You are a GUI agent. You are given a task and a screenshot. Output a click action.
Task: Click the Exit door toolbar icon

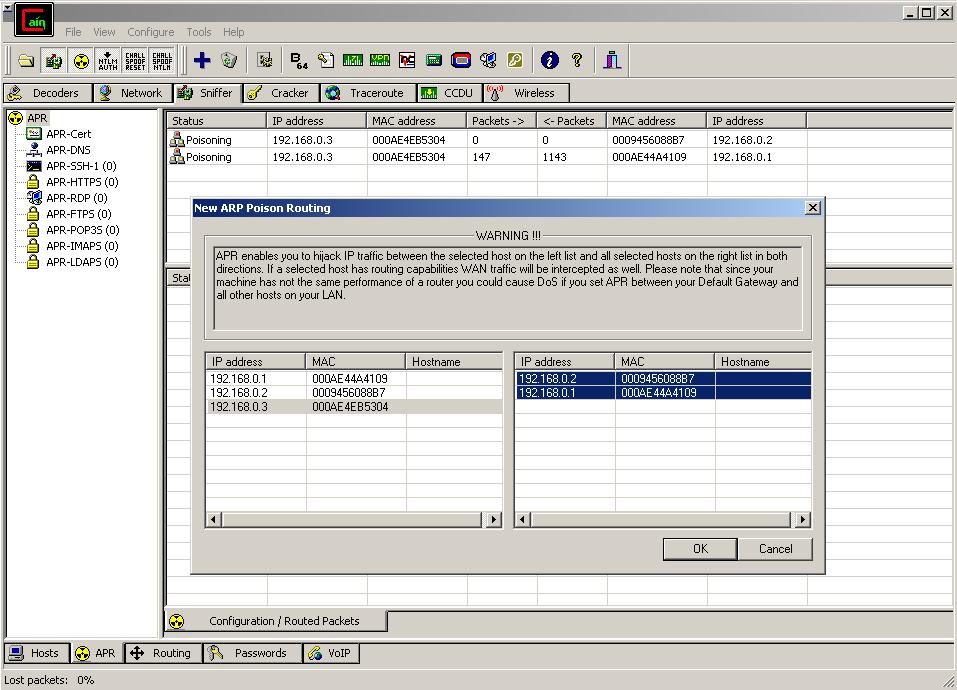pos(612,60)
